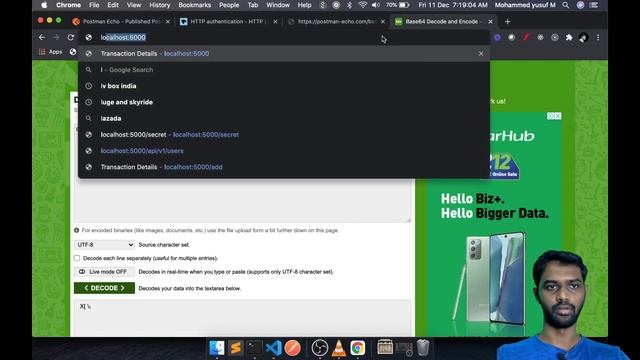Close the Postman Echo tab

pyautogui.click(x=168, y=22)
